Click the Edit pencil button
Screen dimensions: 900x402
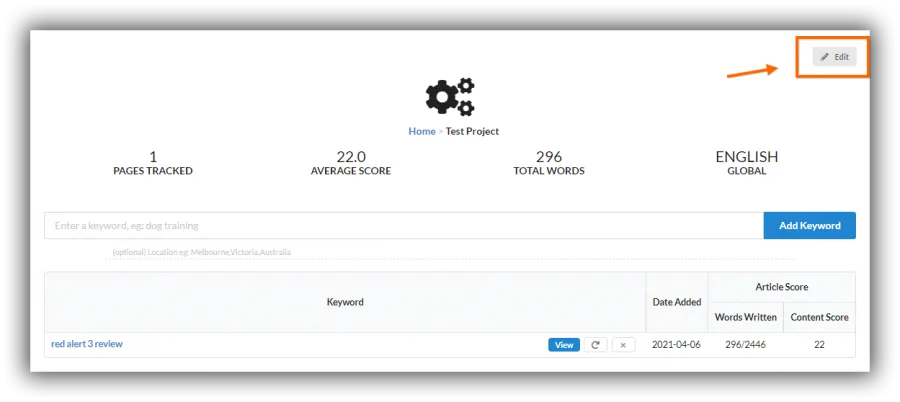point(834,57)
